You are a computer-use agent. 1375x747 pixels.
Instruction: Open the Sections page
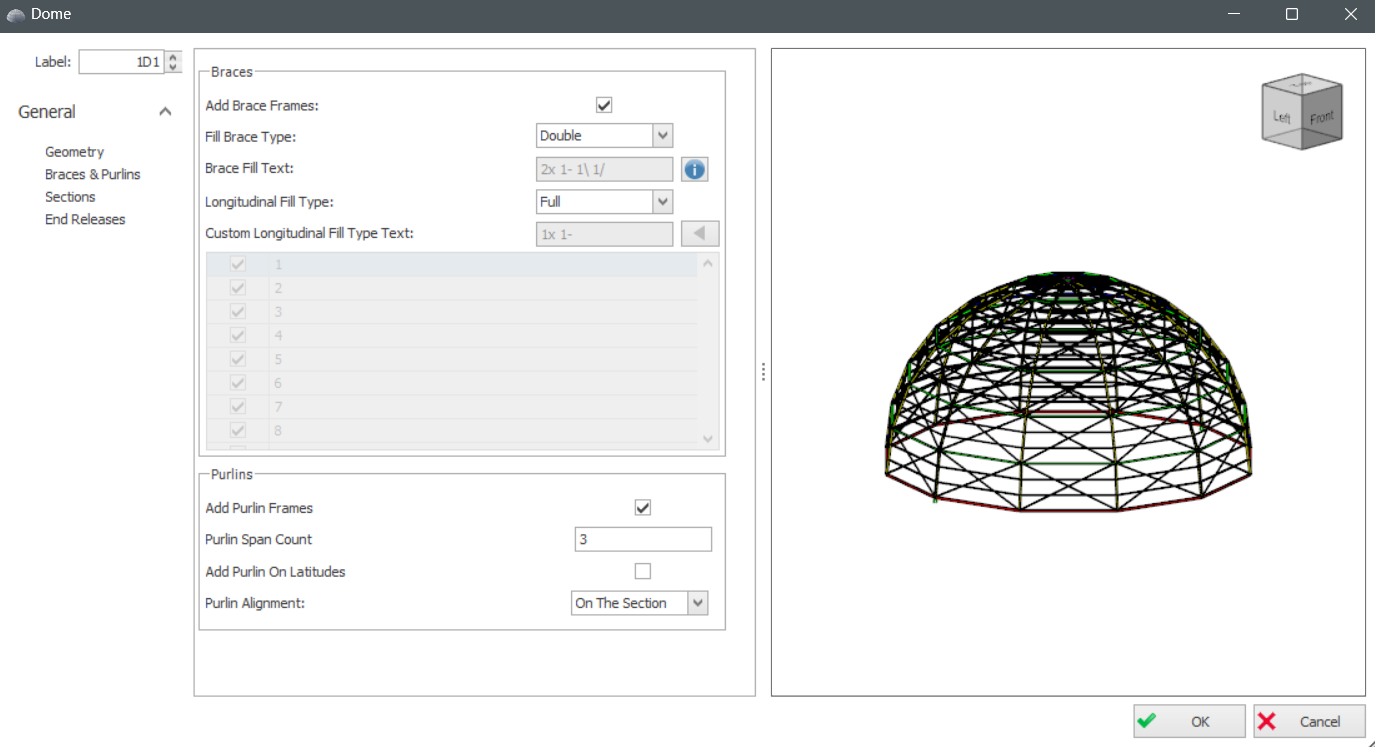click(x=70, y=197)
